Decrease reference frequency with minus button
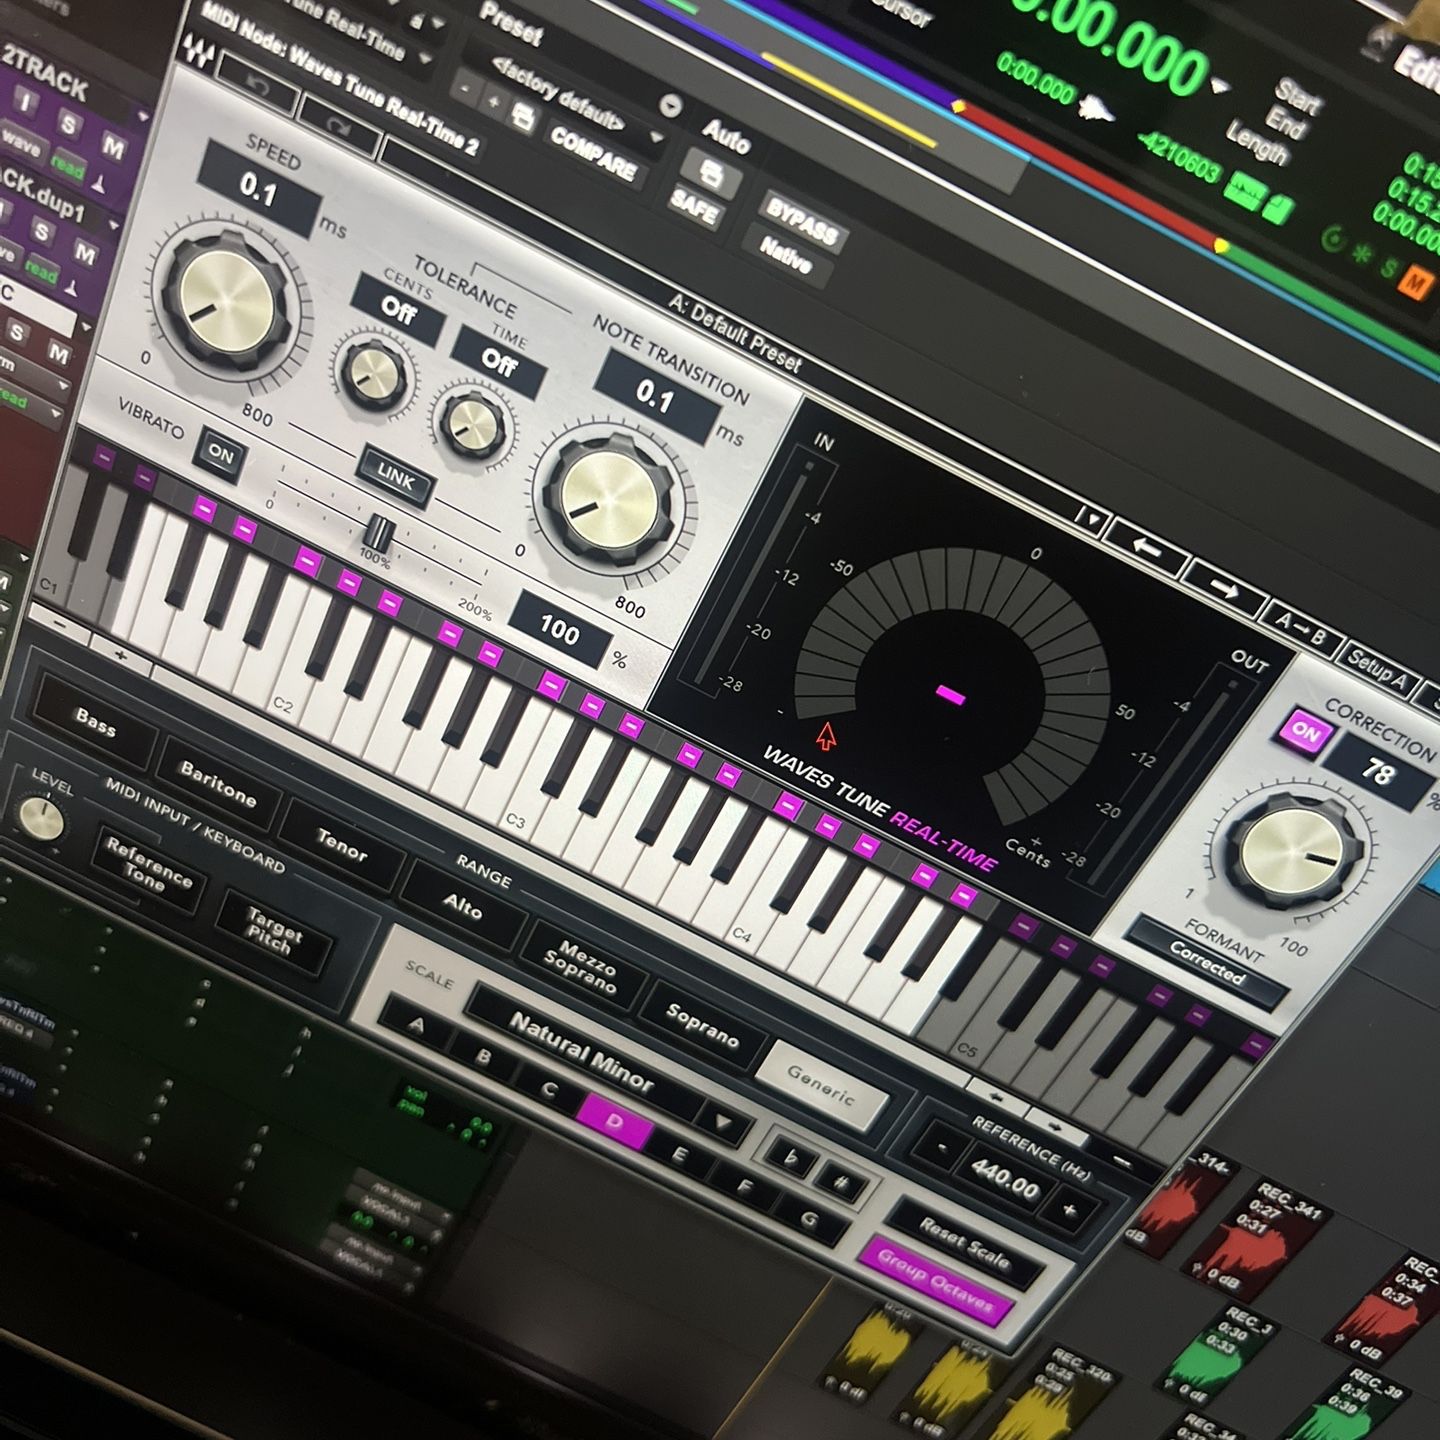 tap(944, 1146)
